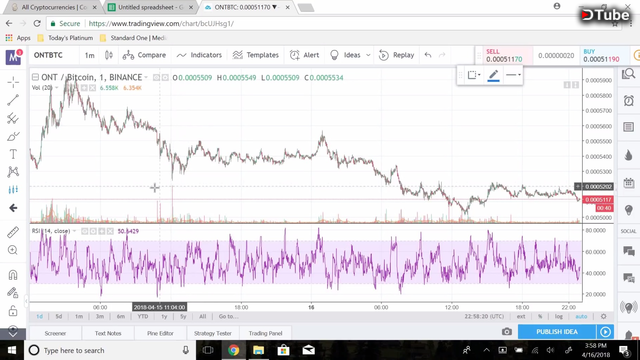This screenshot has height=360, width=640.
Task: Set chart range to YTD
Action: [x=142, y=316]
